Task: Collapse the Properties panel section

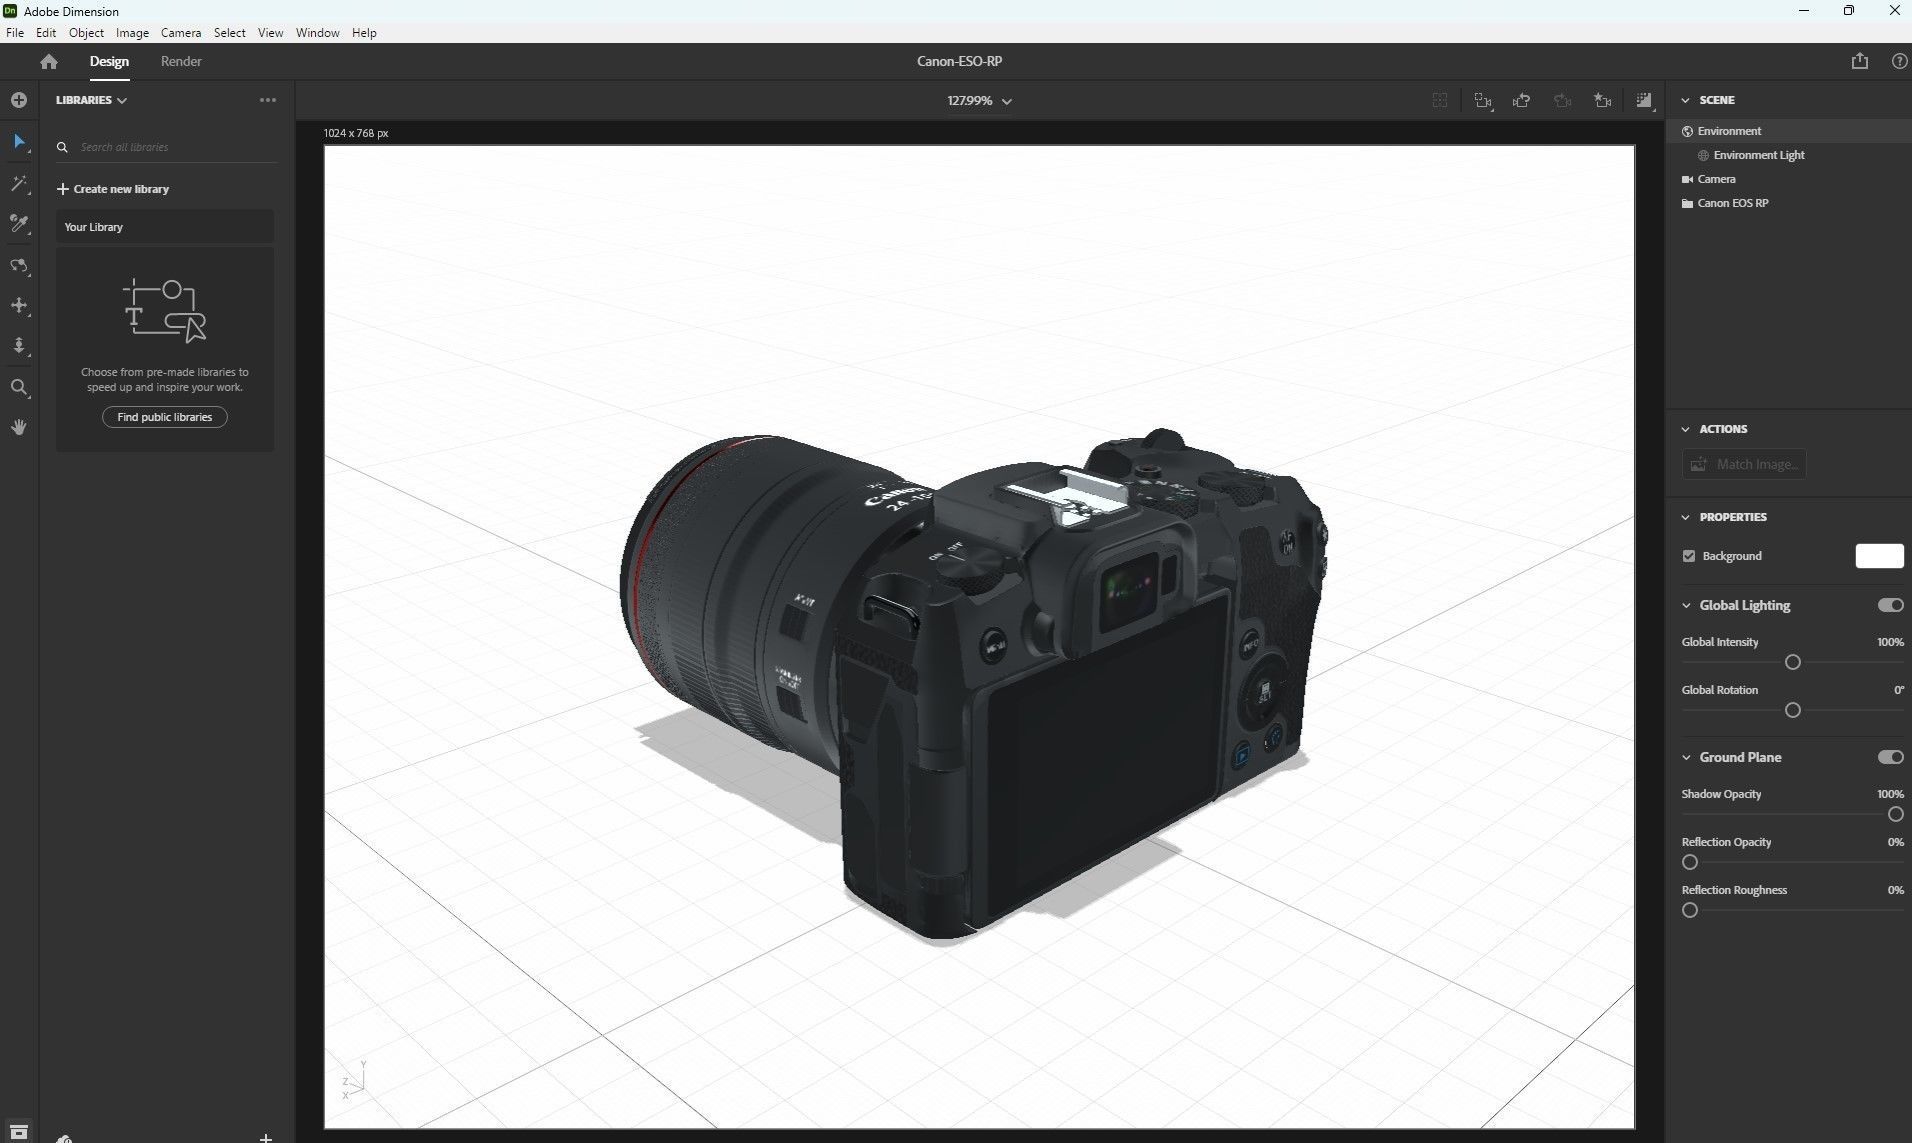Action: [1686, 517]
